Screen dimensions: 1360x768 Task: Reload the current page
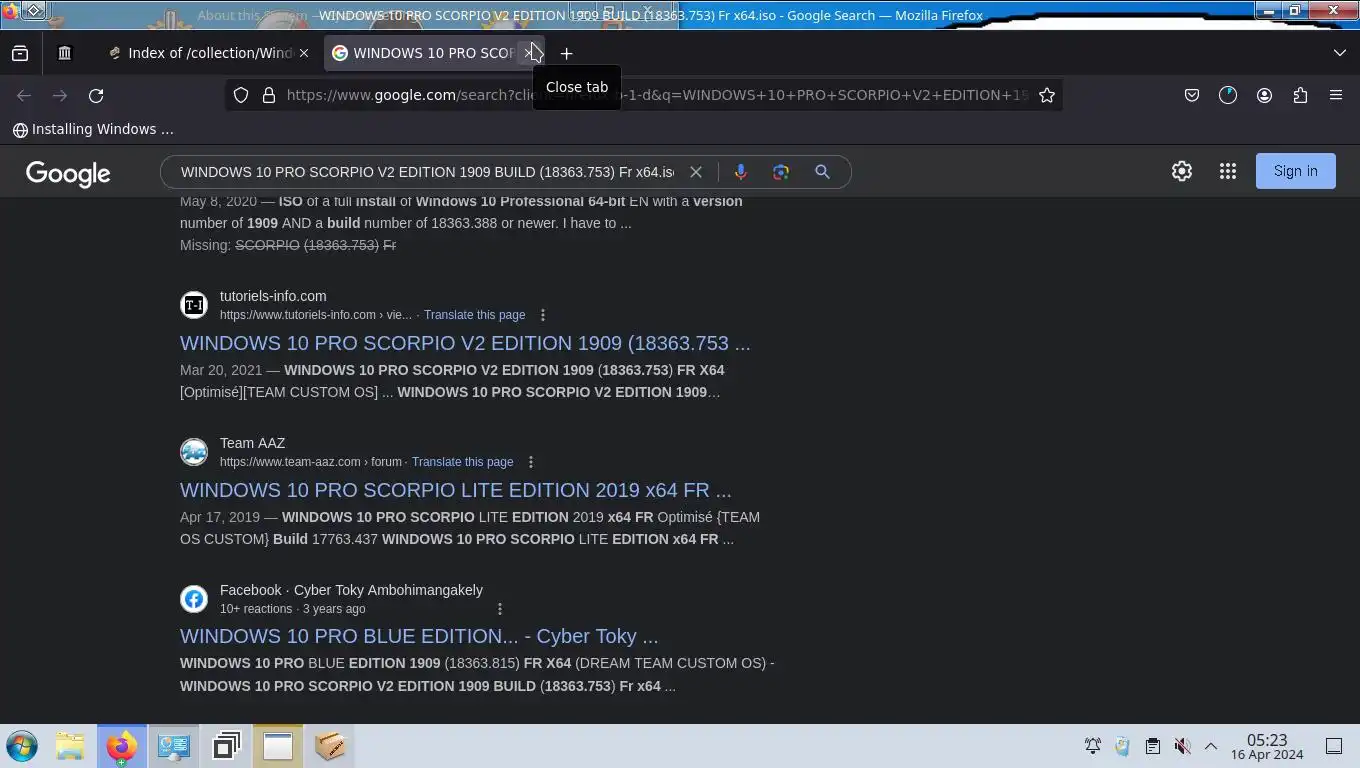click(96, 95)
